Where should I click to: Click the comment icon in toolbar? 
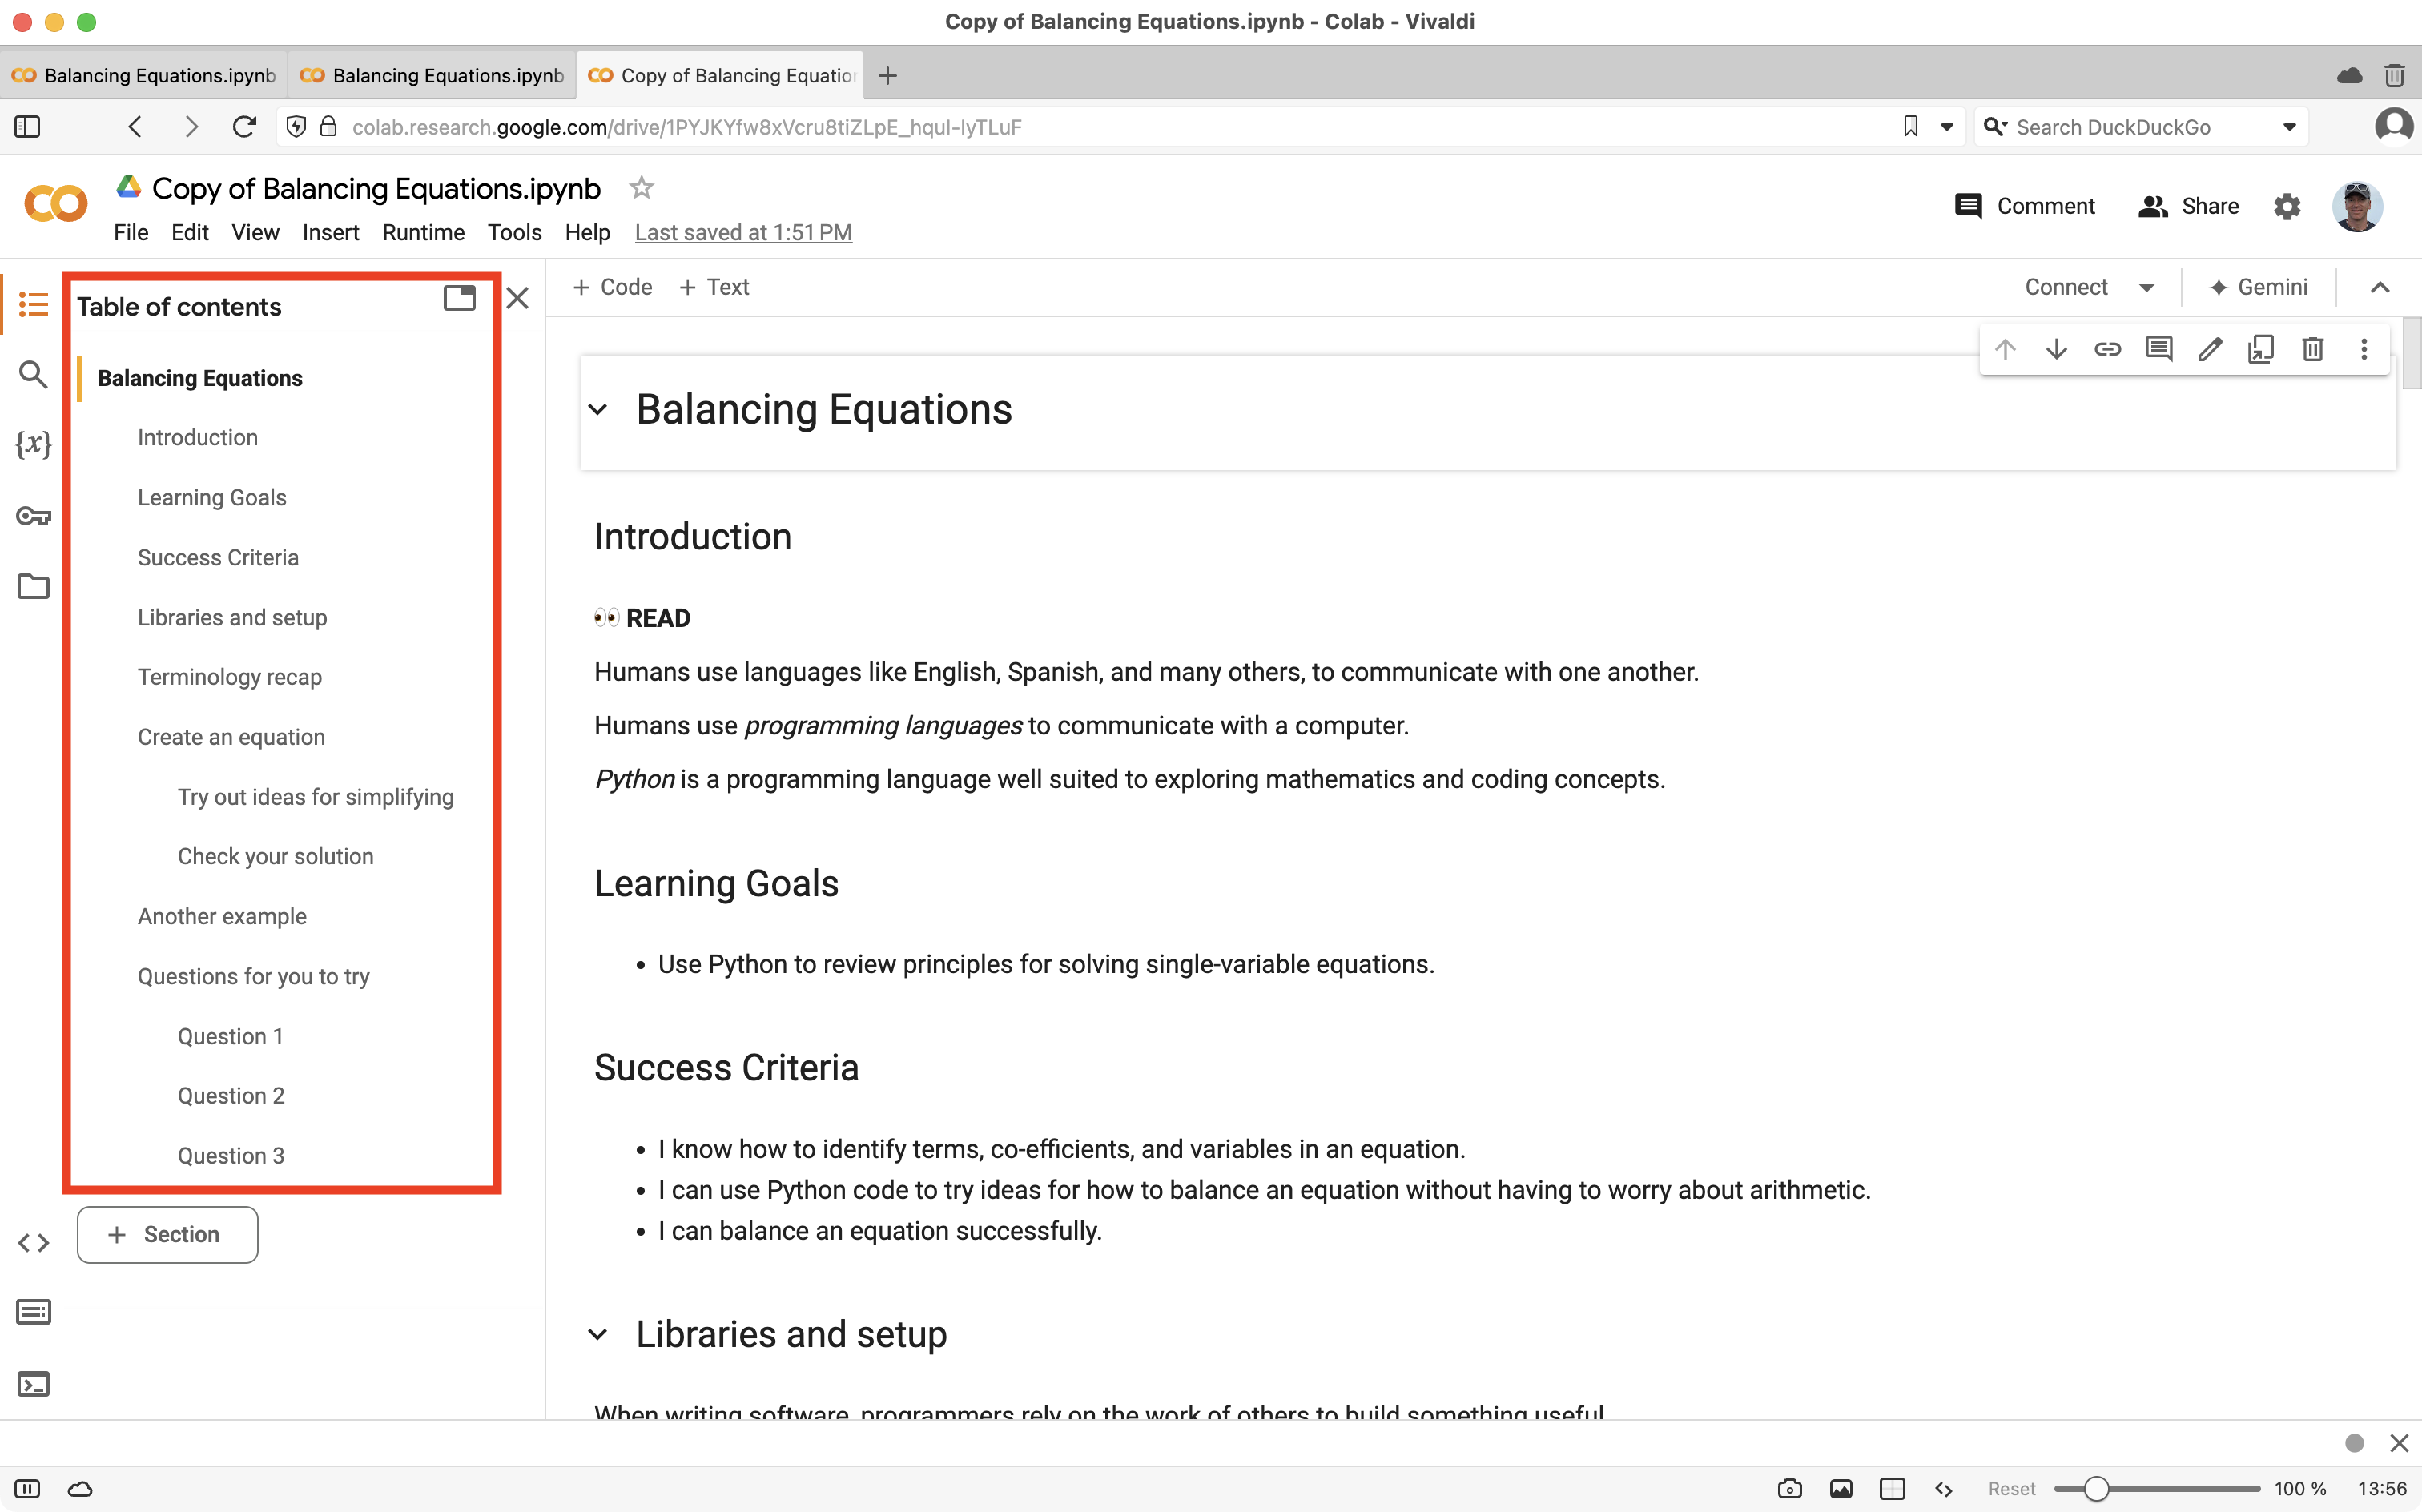coord(2159,348)
